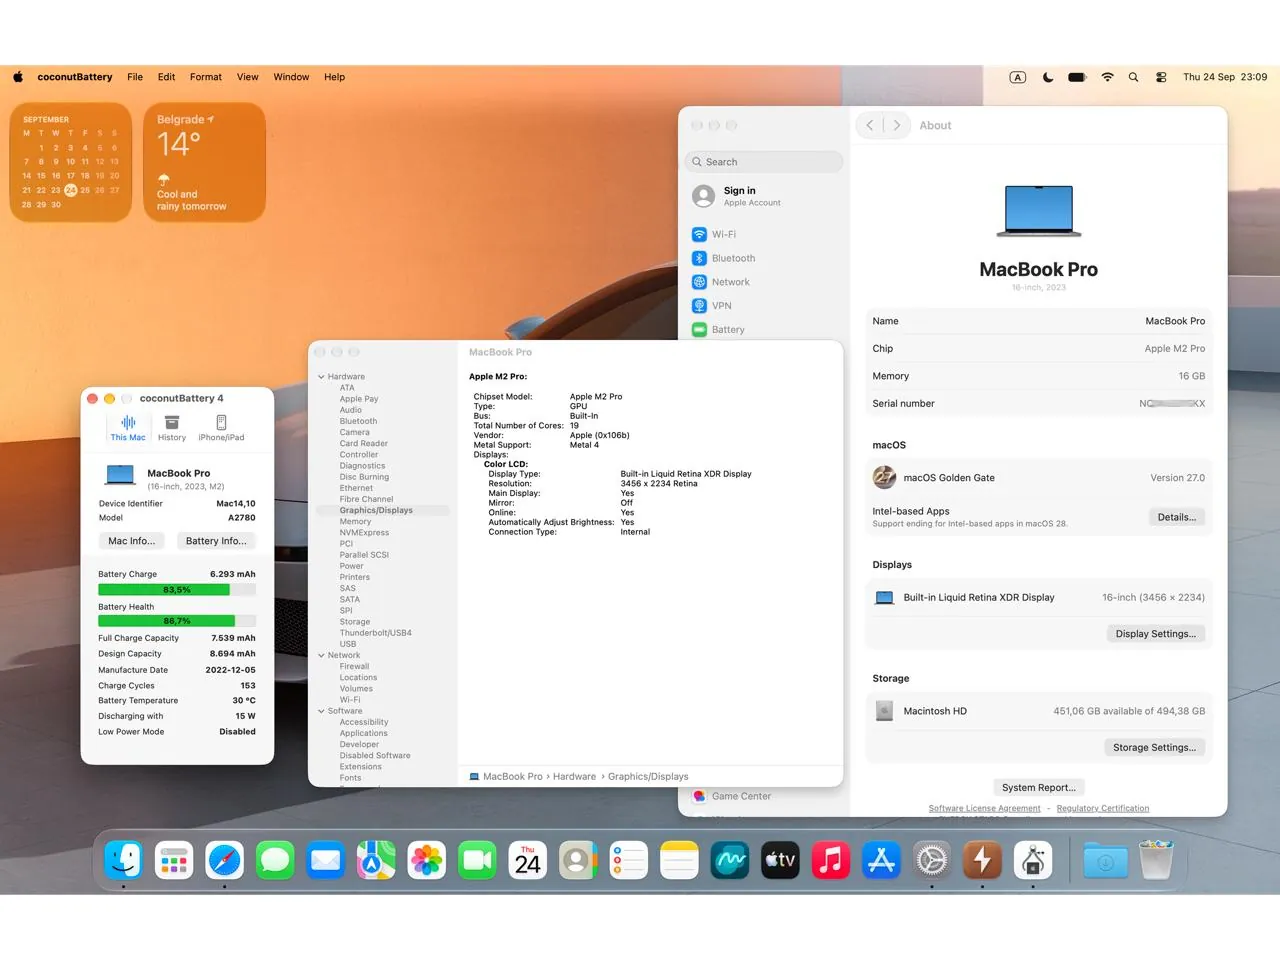Open Storage Settings... in About
The height and width of the screenshot is (960, 1280).
click(1155, 748)
